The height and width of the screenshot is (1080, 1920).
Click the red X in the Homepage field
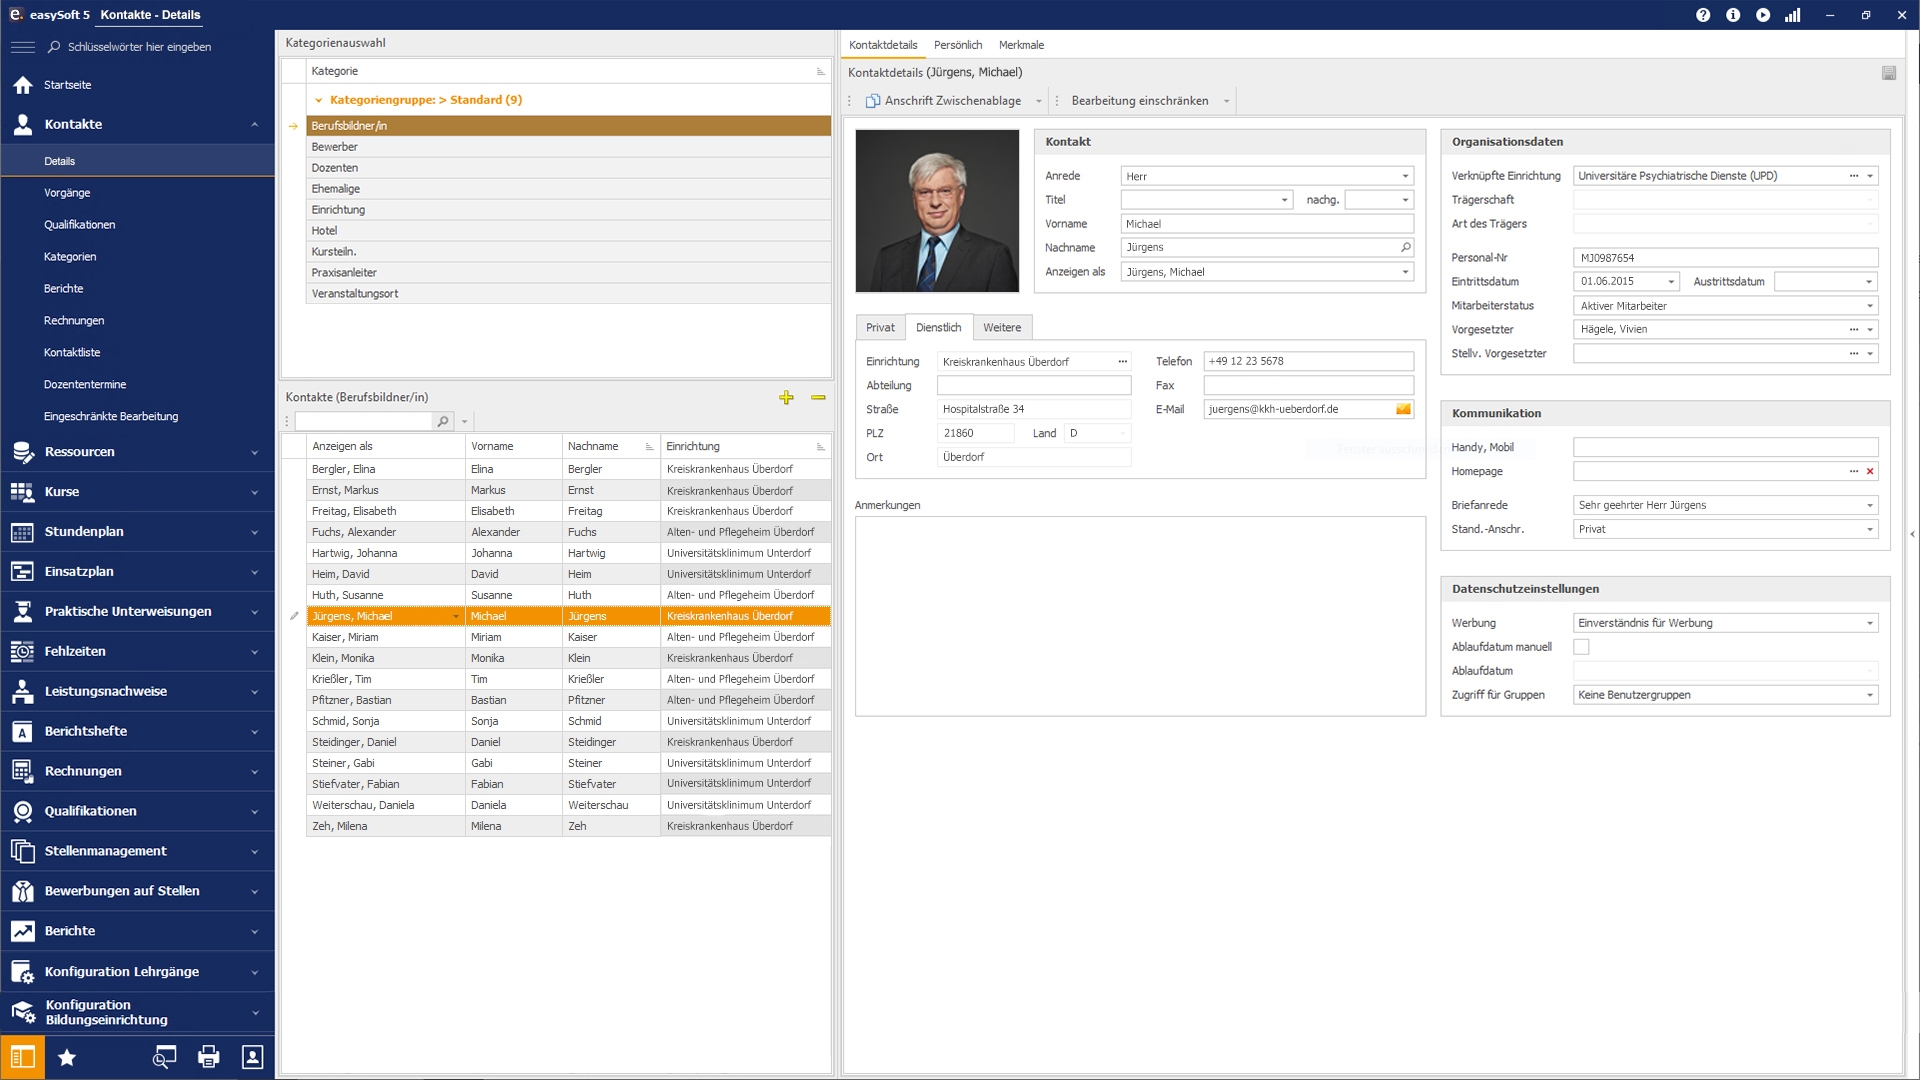pos(1870,471)
